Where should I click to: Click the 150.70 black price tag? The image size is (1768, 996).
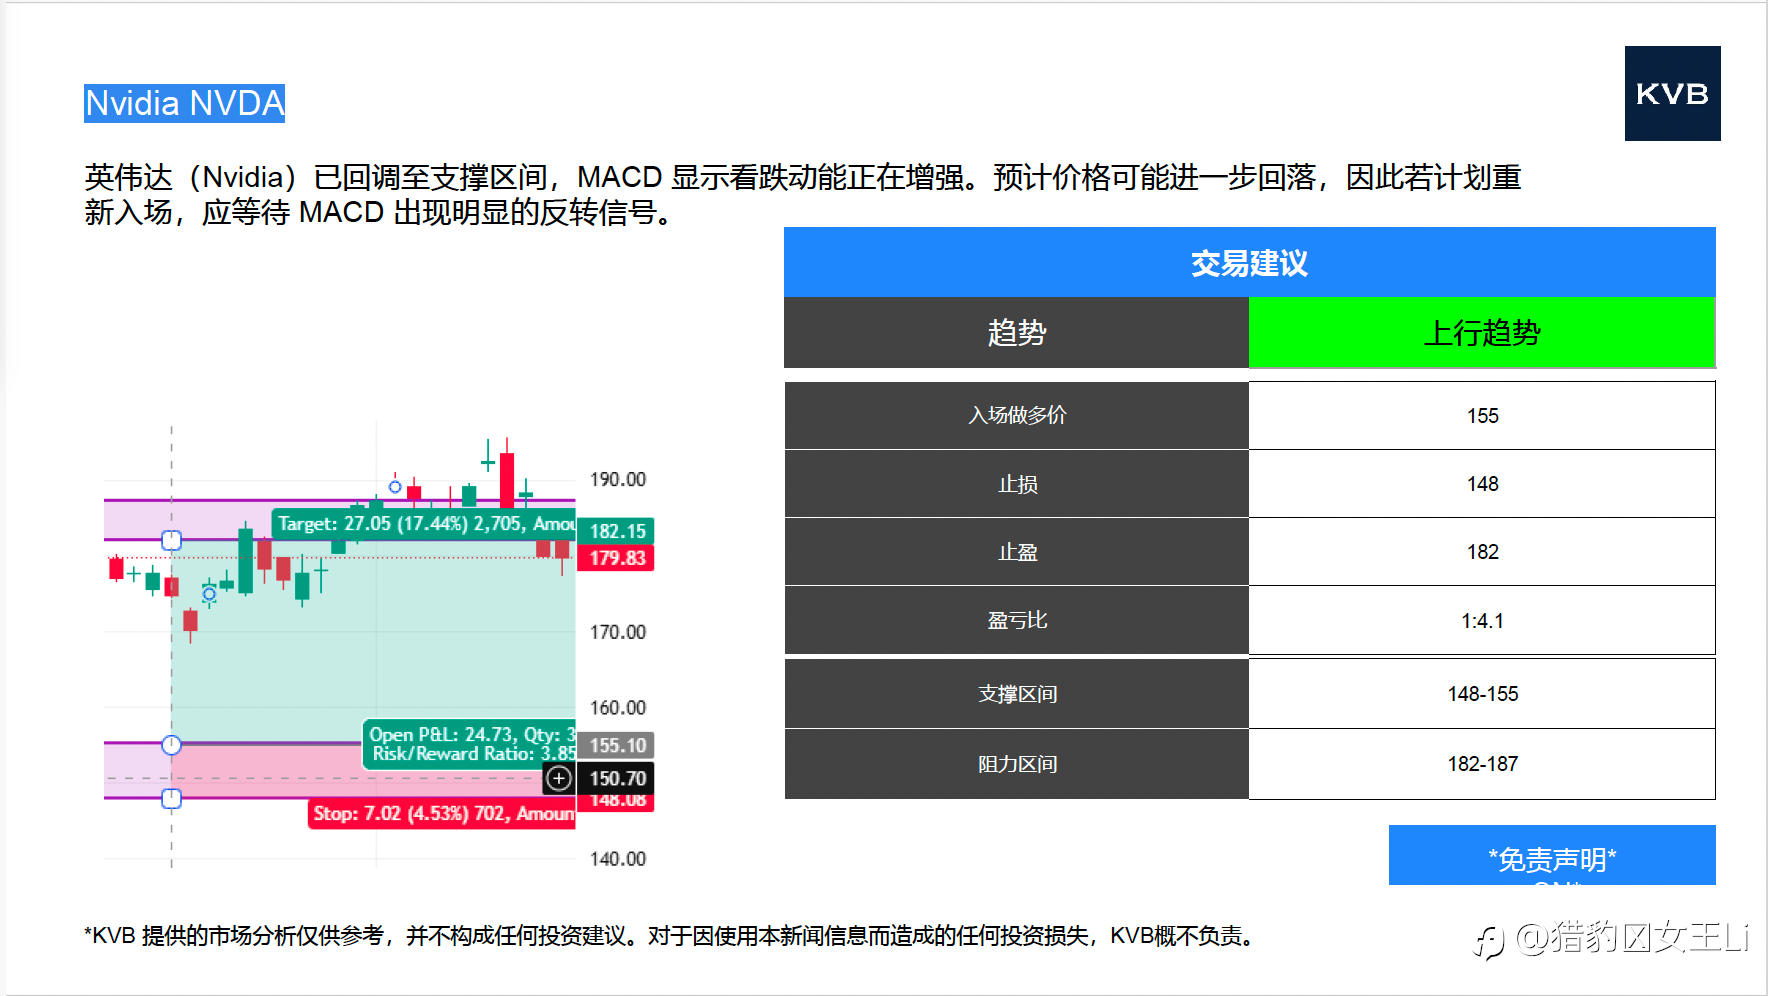(x=616, y=778)
